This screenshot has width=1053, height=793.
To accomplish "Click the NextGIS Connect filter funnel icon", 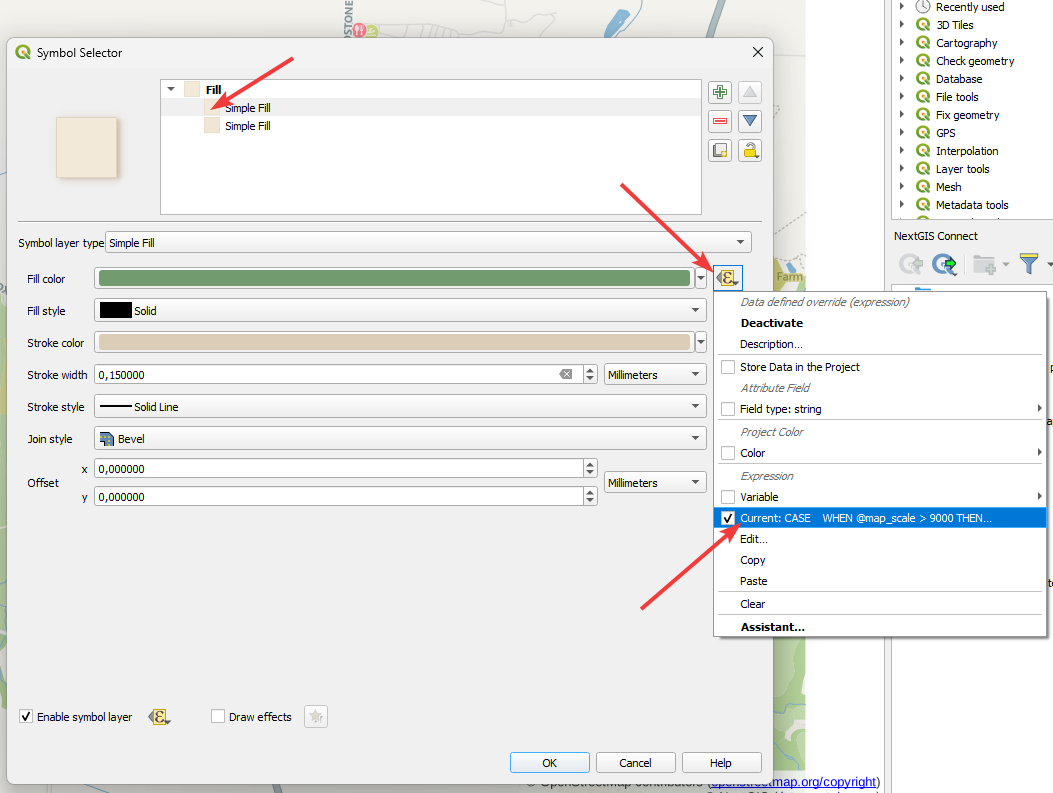I will (1029, 264).
